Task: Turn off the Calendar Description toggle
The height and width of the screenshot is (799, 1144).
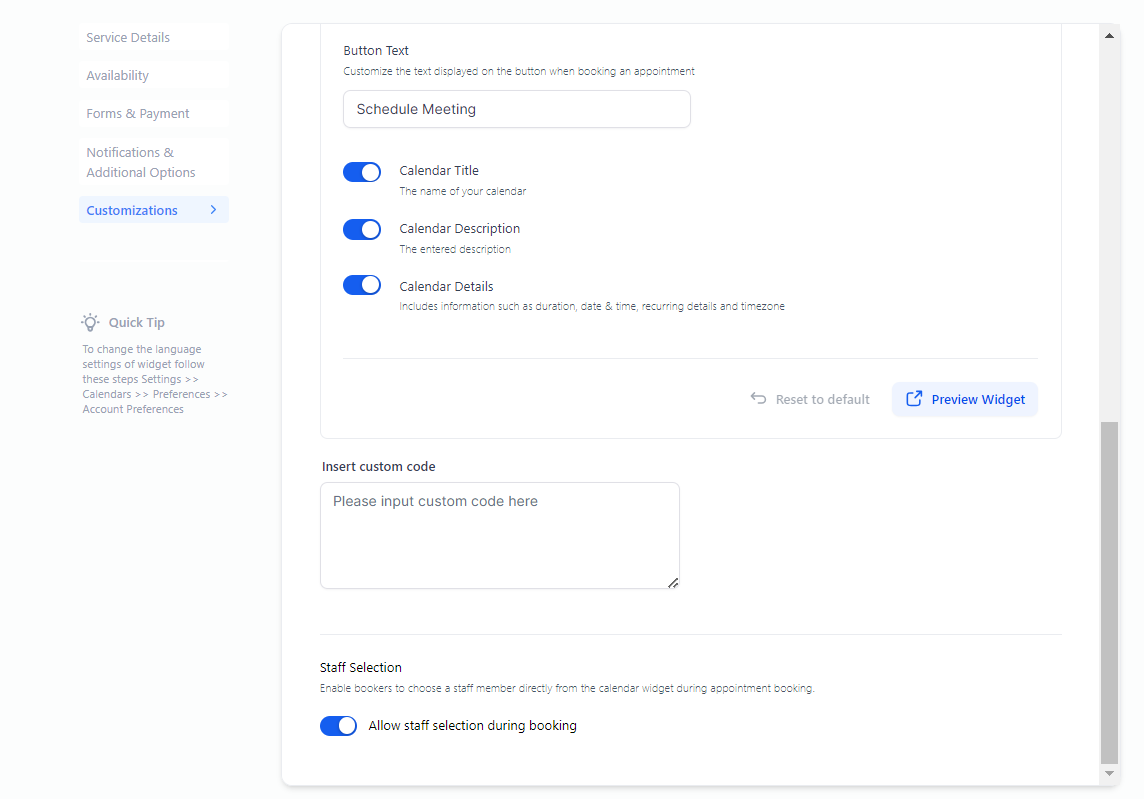Action: [x=362, y=230]
